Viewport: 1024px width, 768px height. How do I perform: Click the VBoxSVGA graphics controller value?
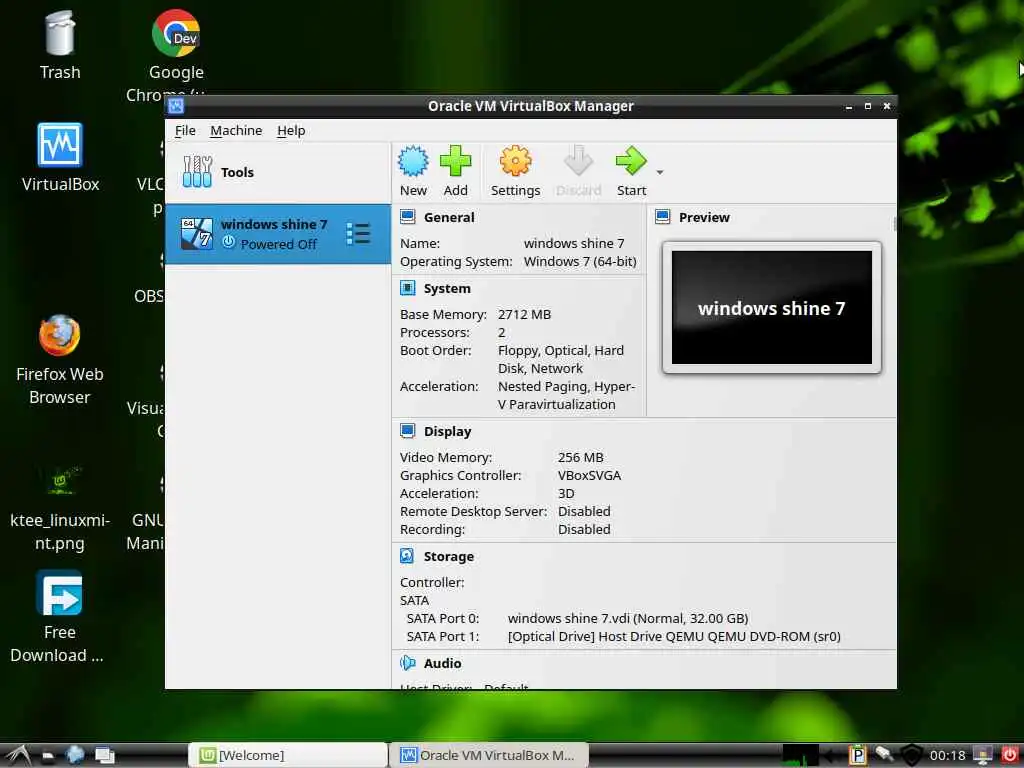pyautogui.click(x=589, y=476)
